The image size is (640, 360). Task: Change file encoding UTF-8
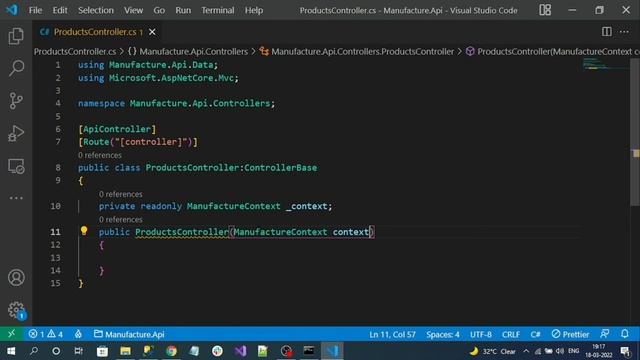click(x=481, y=334)
